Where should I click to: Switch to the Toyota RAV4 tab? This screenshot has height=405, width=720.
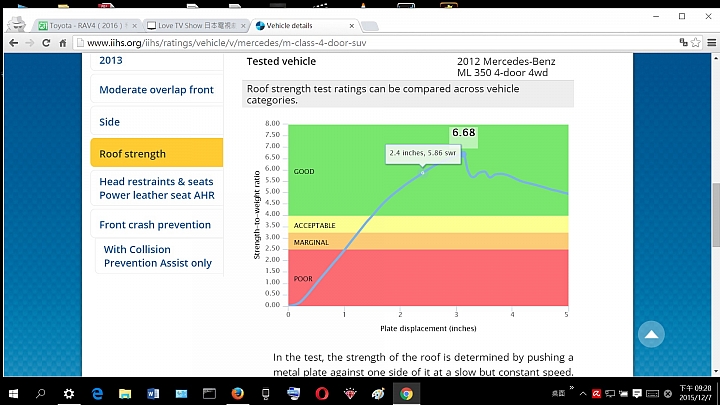(x=85, y=26)
